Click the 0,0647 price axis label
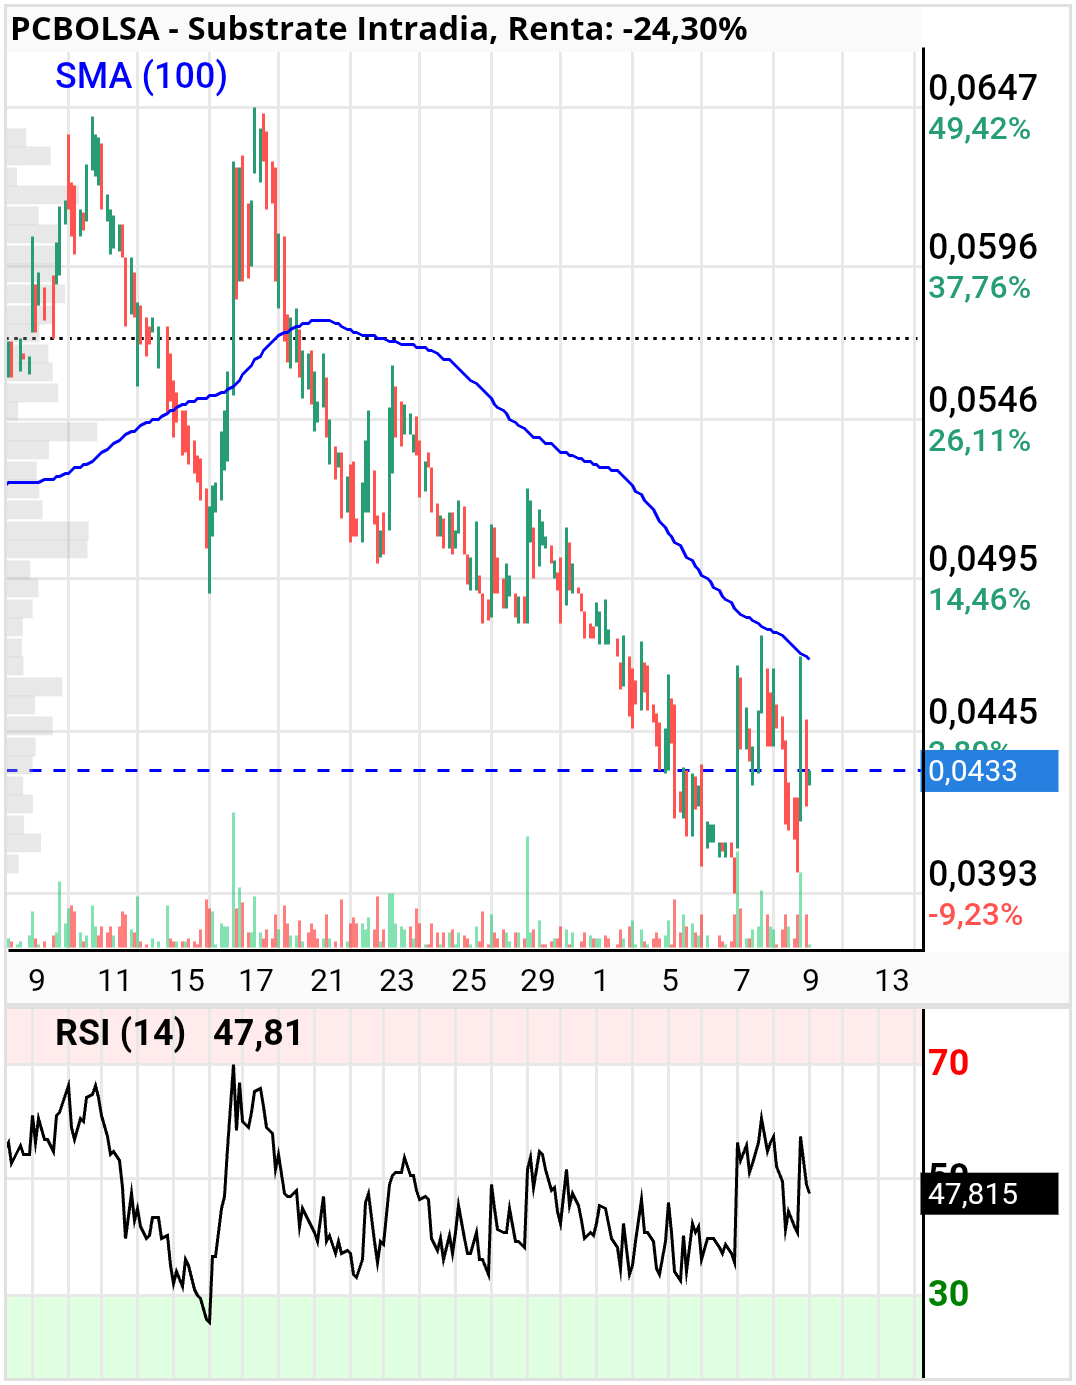Image resolution: width=1076 pixels, height=1385 pixels. [x=983, y=88]
